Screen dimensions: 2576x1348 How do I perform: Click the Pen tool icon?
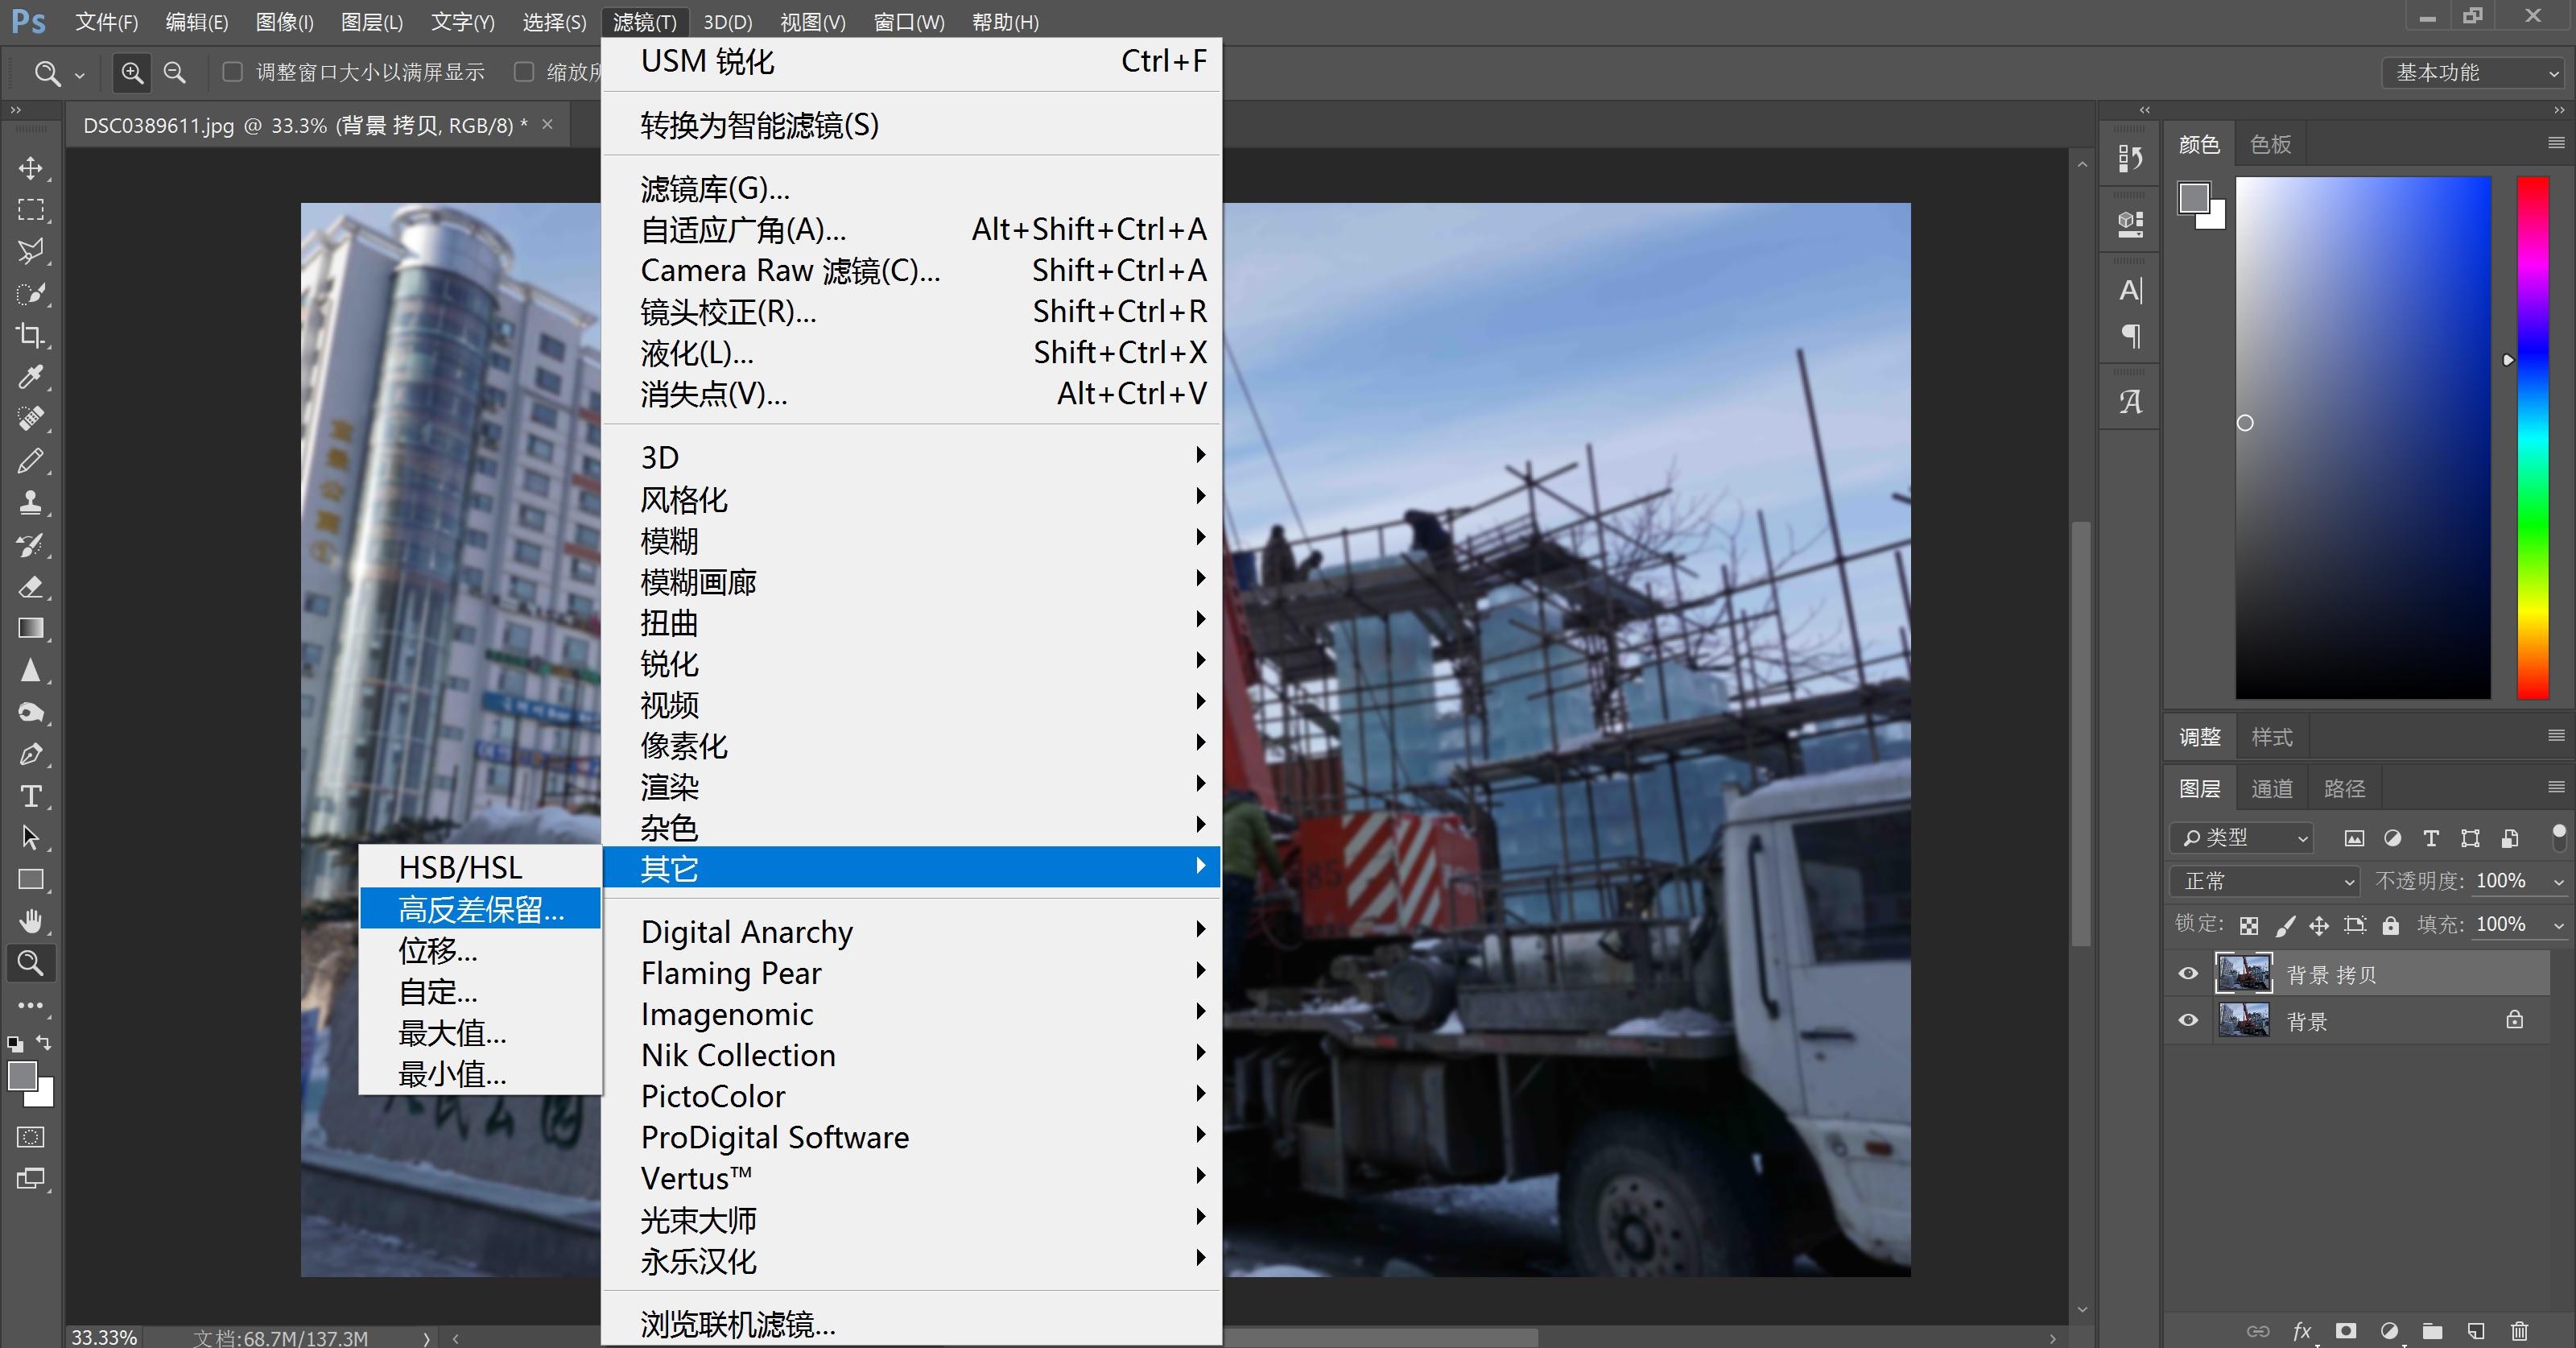coord(30,754)
